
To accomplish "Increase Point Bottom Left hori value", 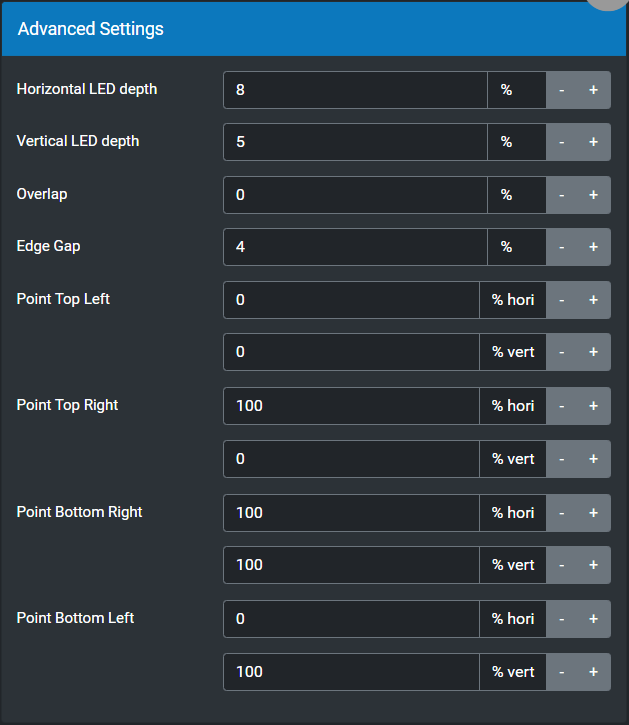I will tap(593, 619).
